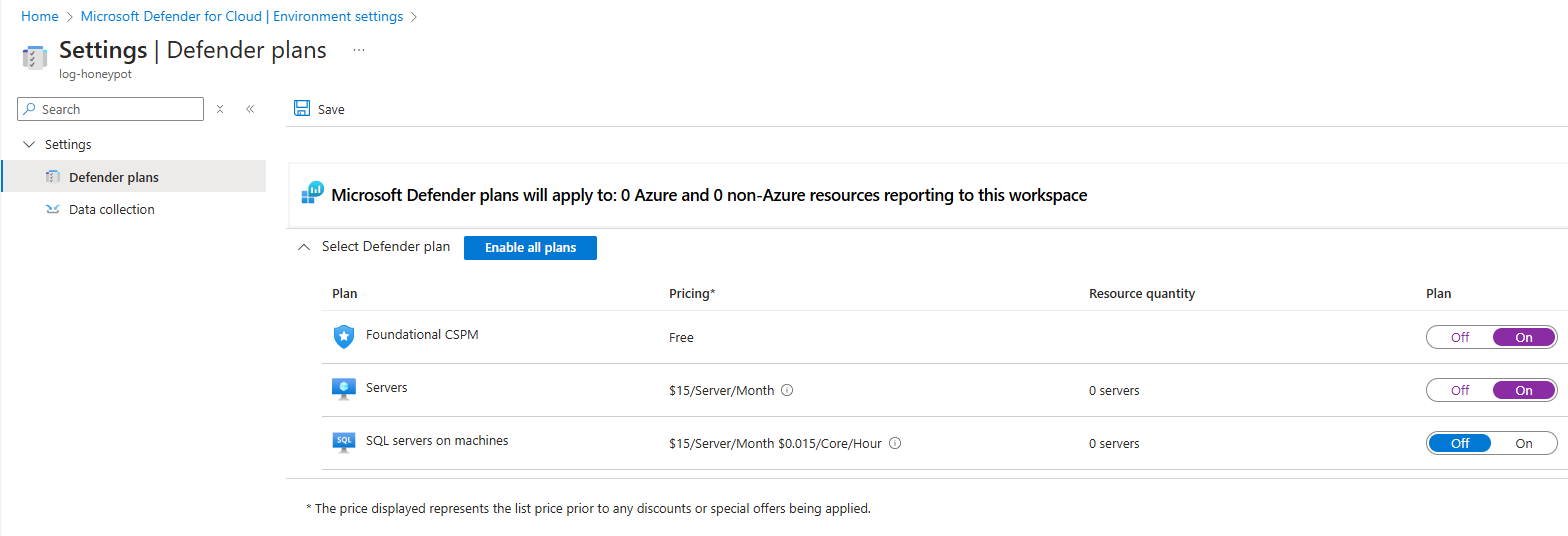Image resolution: width=1568 pixels, height=536 pixels.
Task: Click the Defender plans banner icon
Action: [x=313, y=193]
